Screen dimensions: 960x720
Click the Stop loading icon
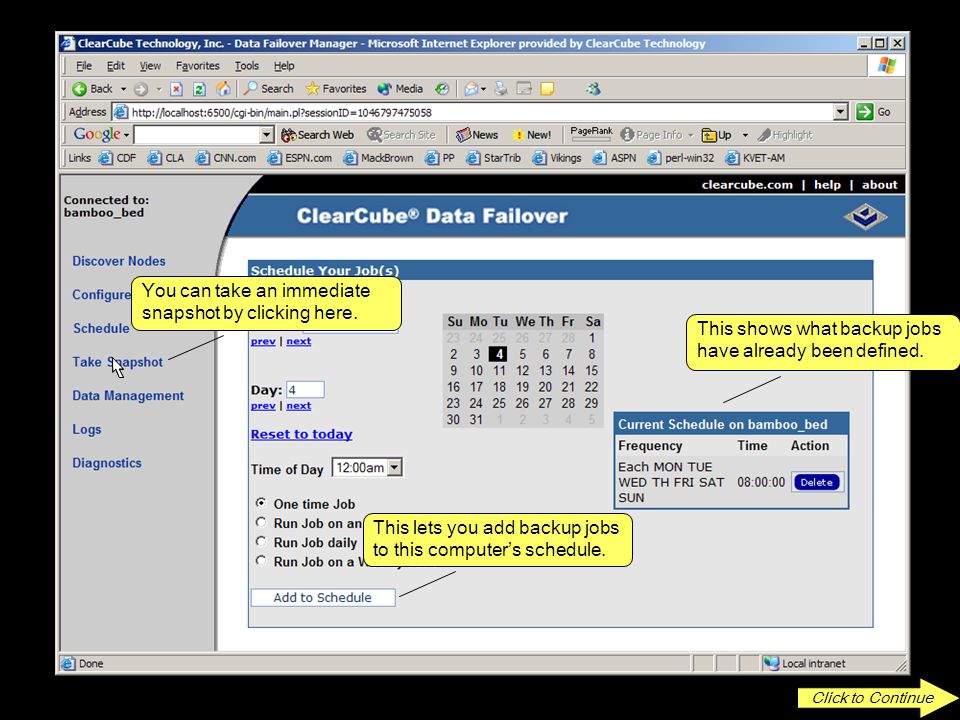176,89
